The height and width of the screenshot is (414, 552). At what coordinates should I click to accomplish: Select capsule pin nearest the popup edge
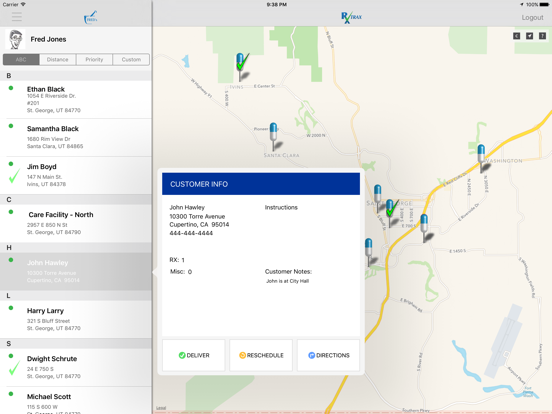369,251
